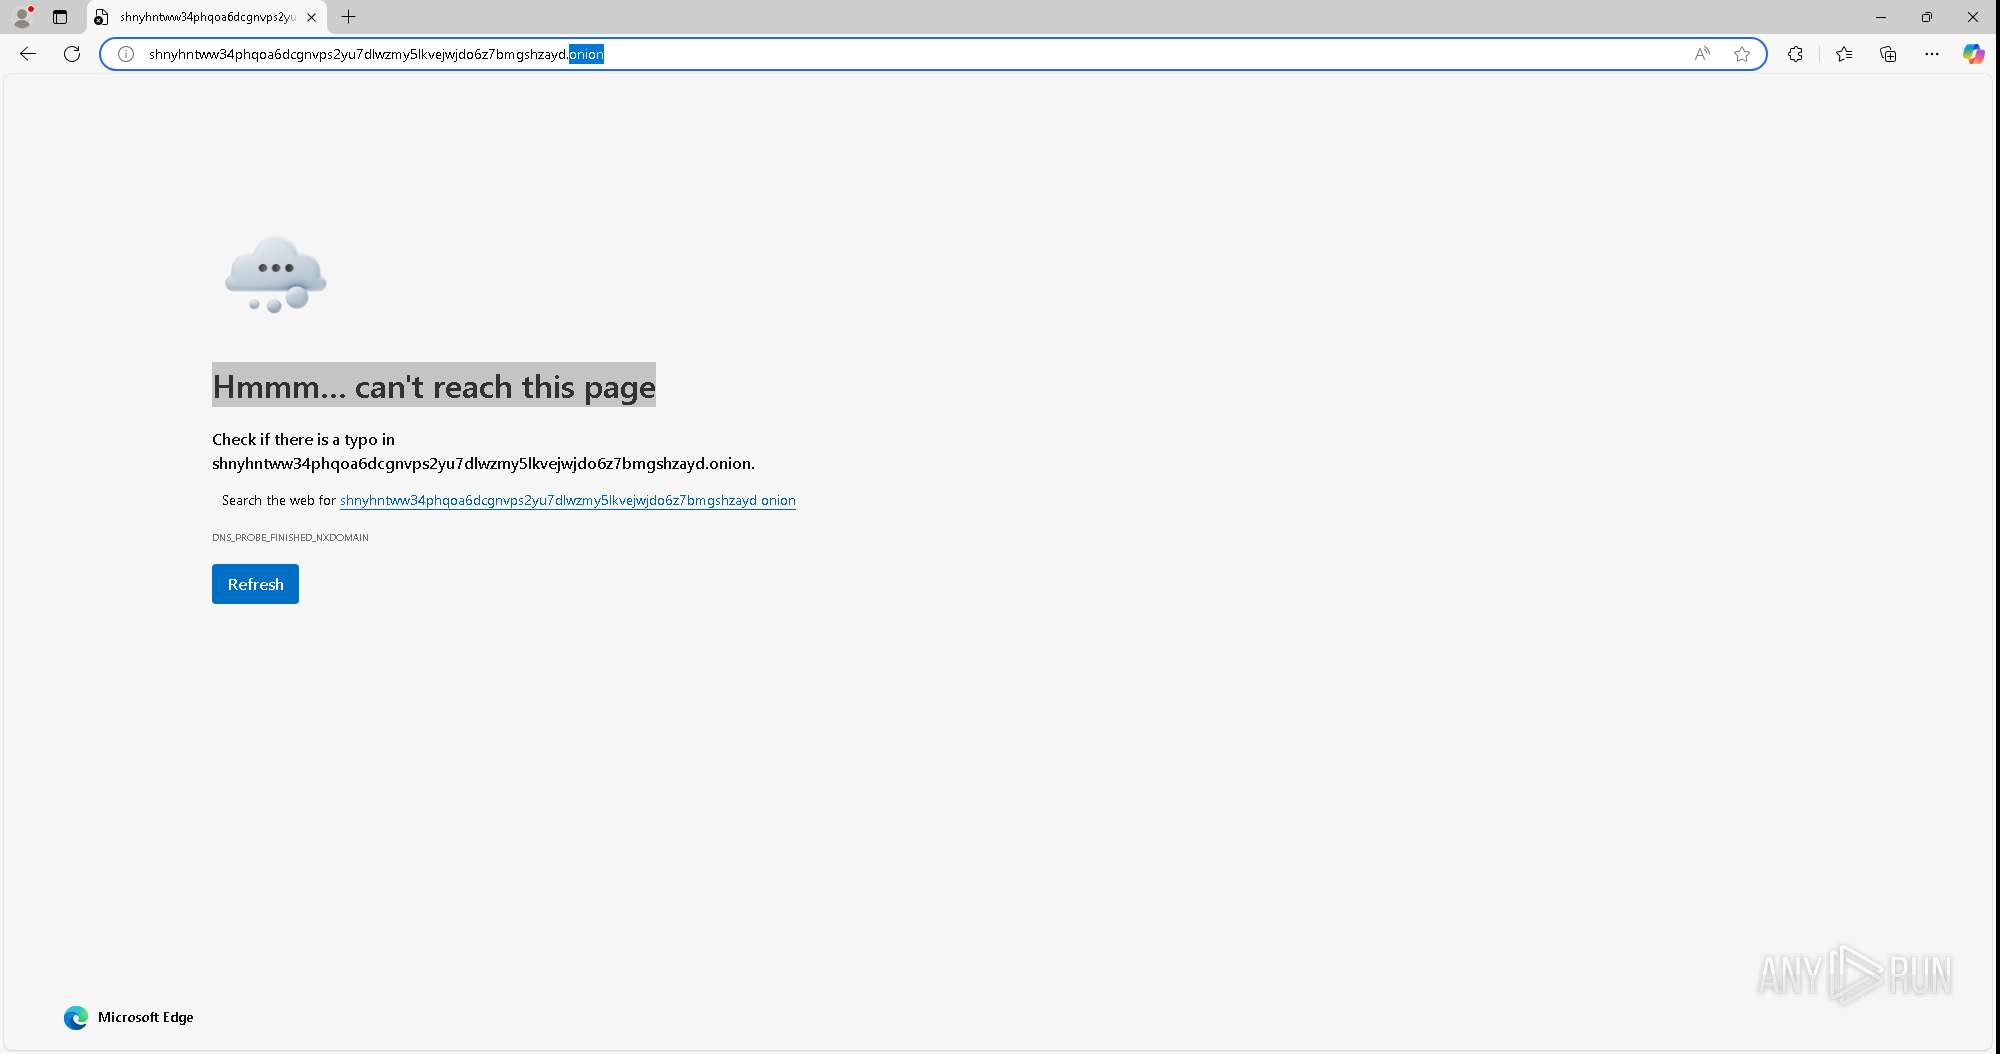Select the shnyhntww34 onion browser tab
The height and width of the screenshot is (1054, 2000).
coord(206,17)
